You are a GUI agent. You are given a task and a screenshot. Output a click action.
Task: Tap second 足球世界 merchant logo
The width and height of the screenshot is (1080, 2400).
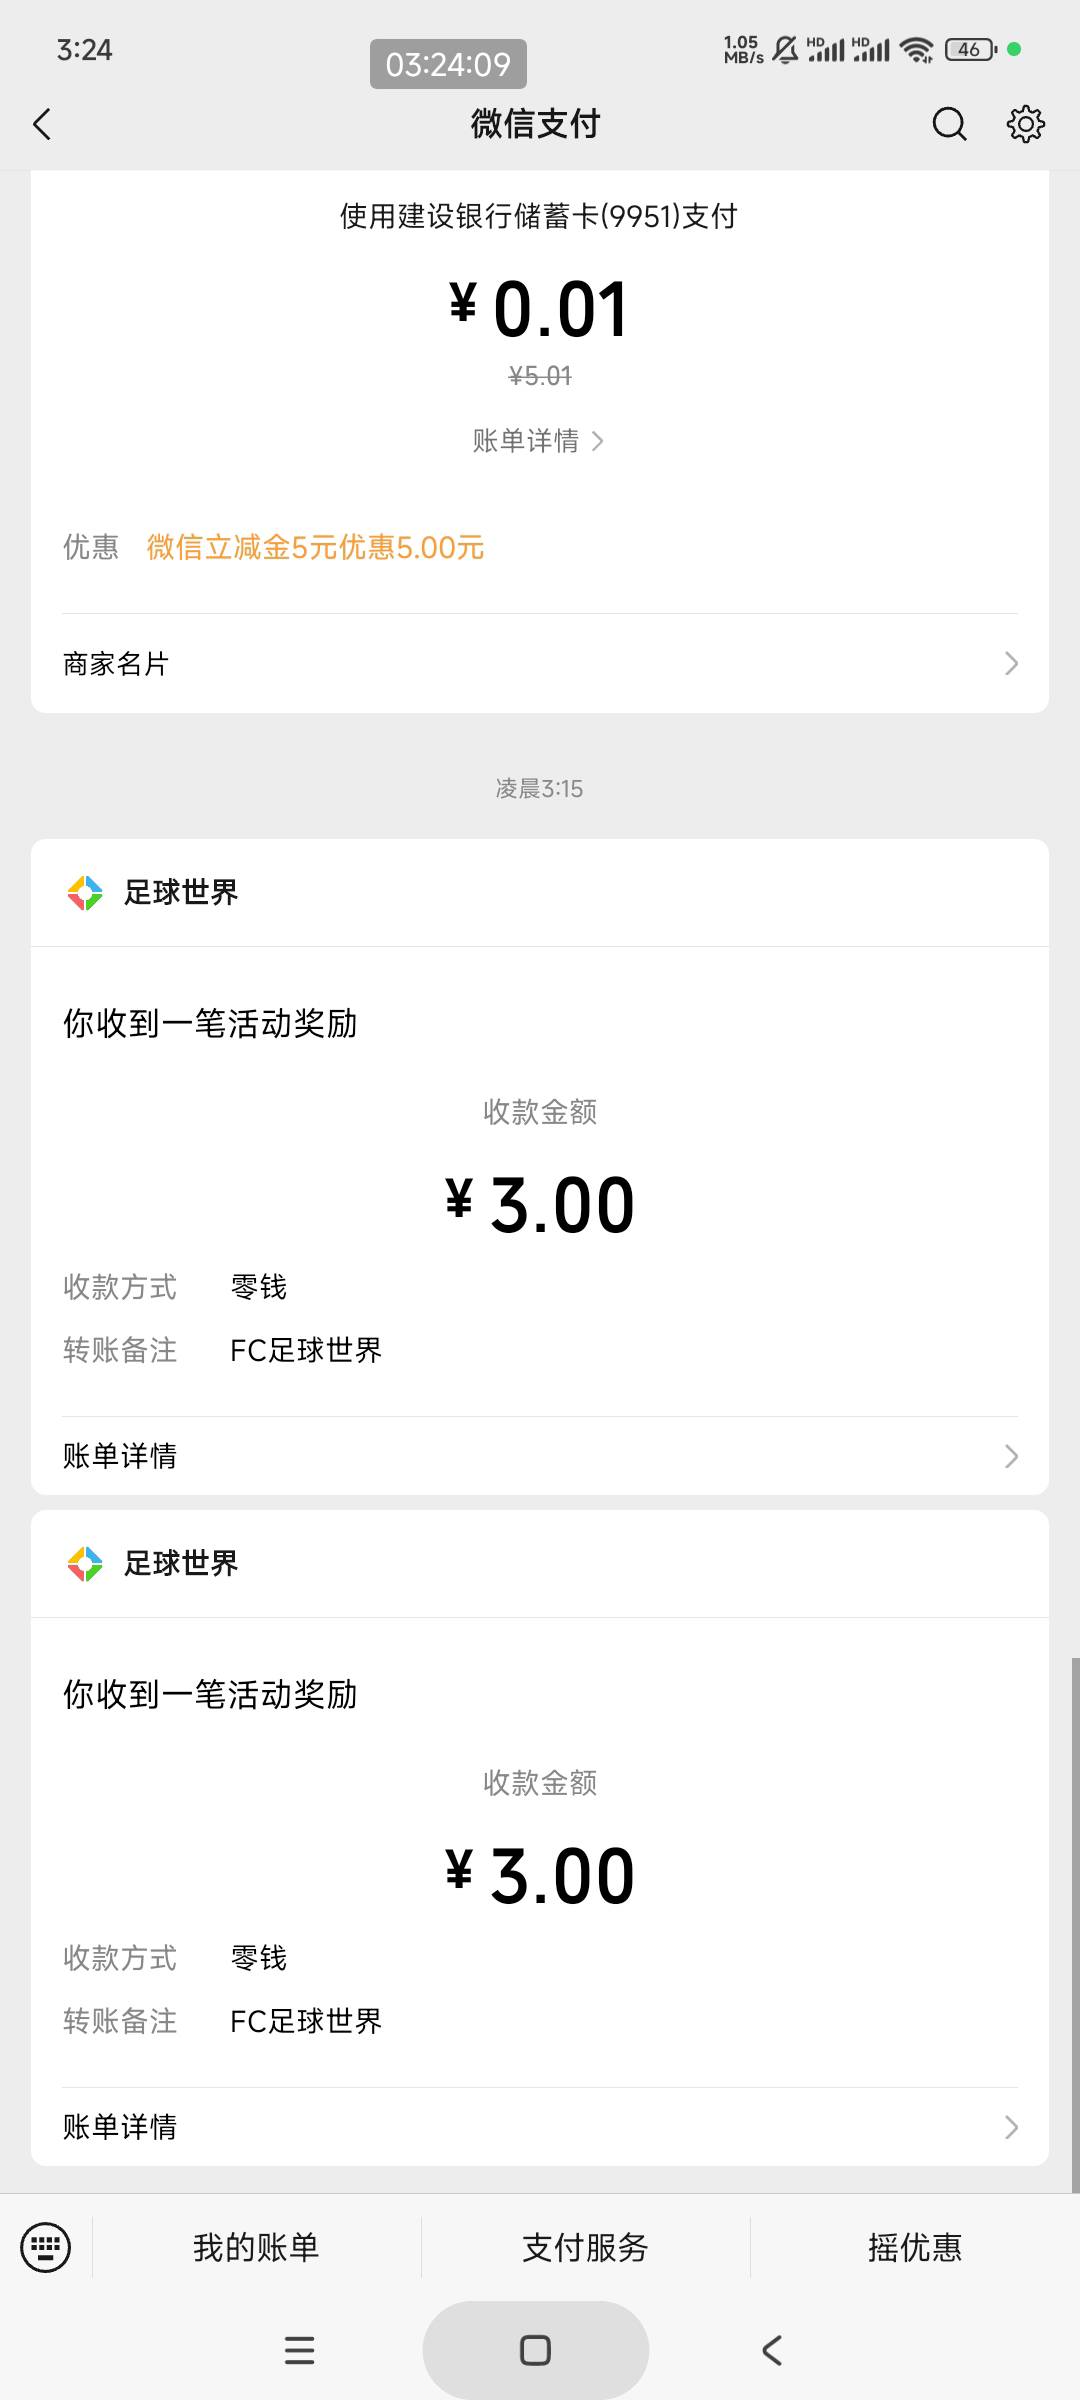click(85, 1563)
